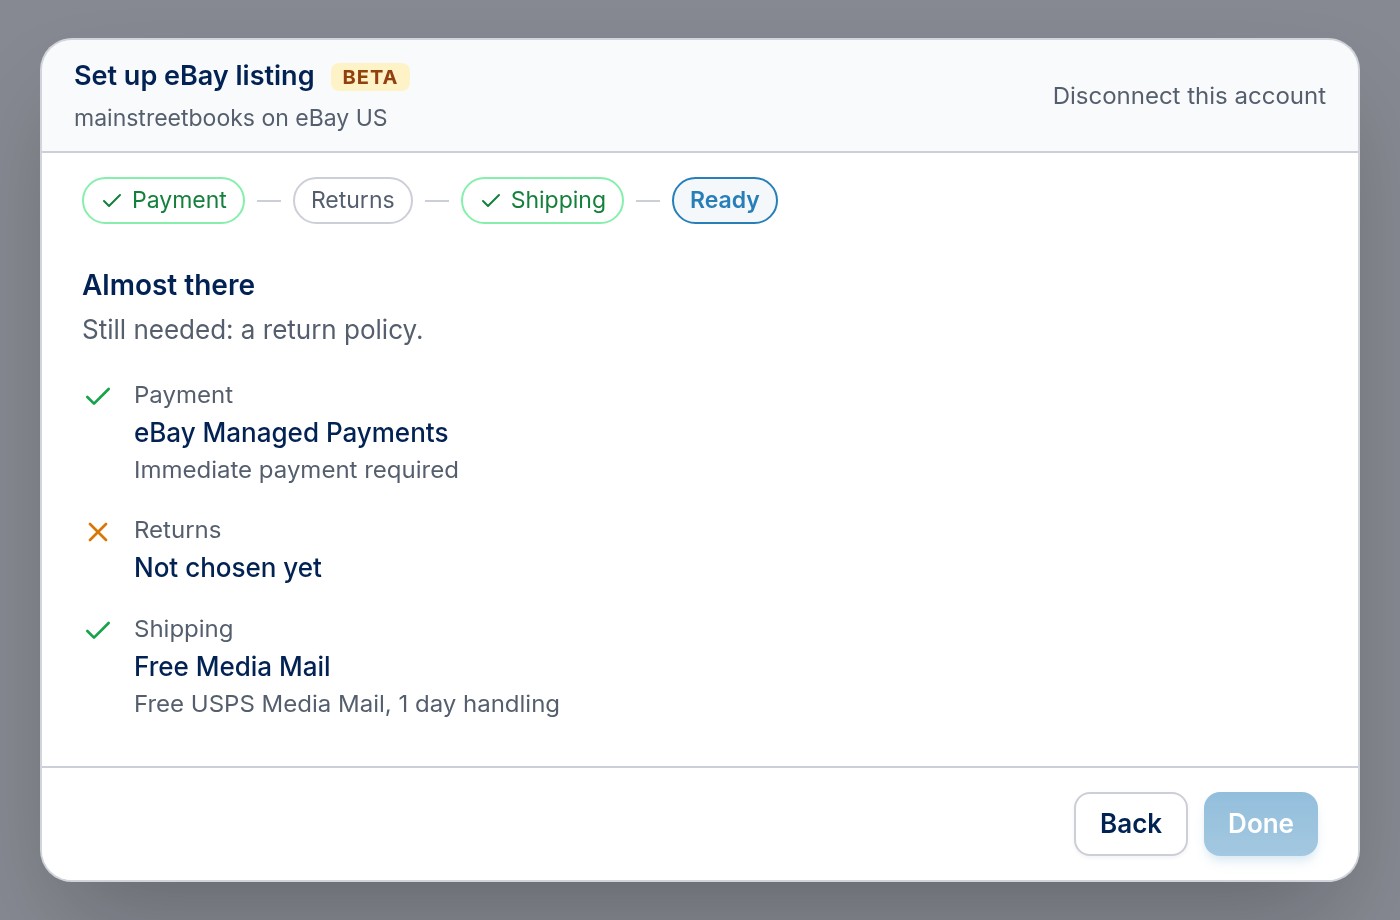Open the Payment step pill
The image size is (1400, 920).
(x=163, y=200)
